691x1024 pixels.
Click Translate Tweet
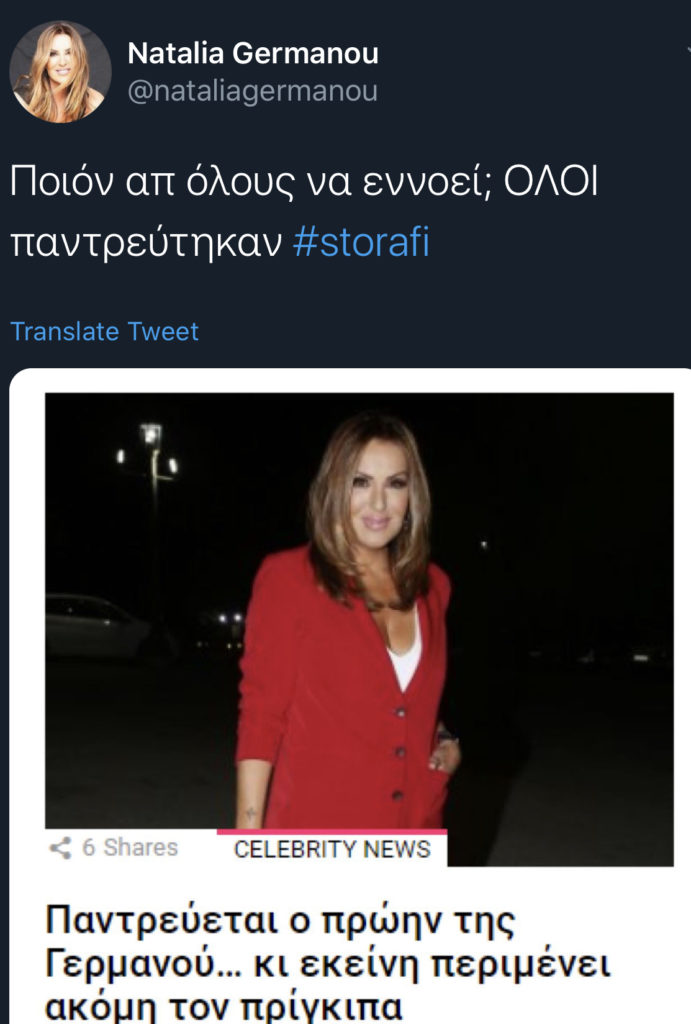coord(104,331)
